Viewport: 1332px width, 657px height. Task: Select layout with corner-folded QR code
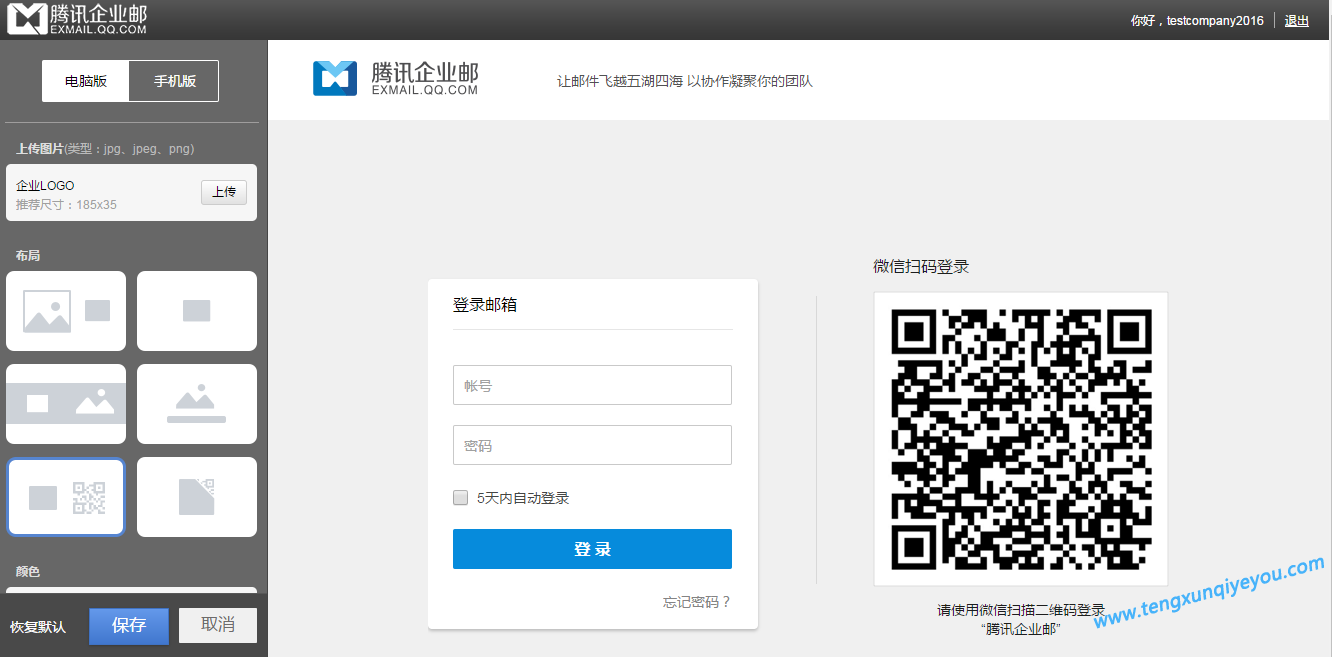(x=197, y=497)
